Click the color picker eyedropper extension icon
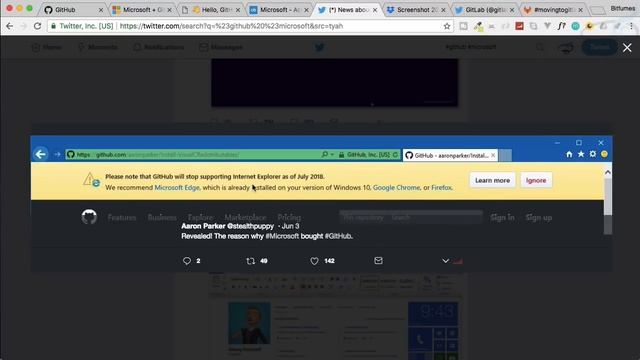 478,27
